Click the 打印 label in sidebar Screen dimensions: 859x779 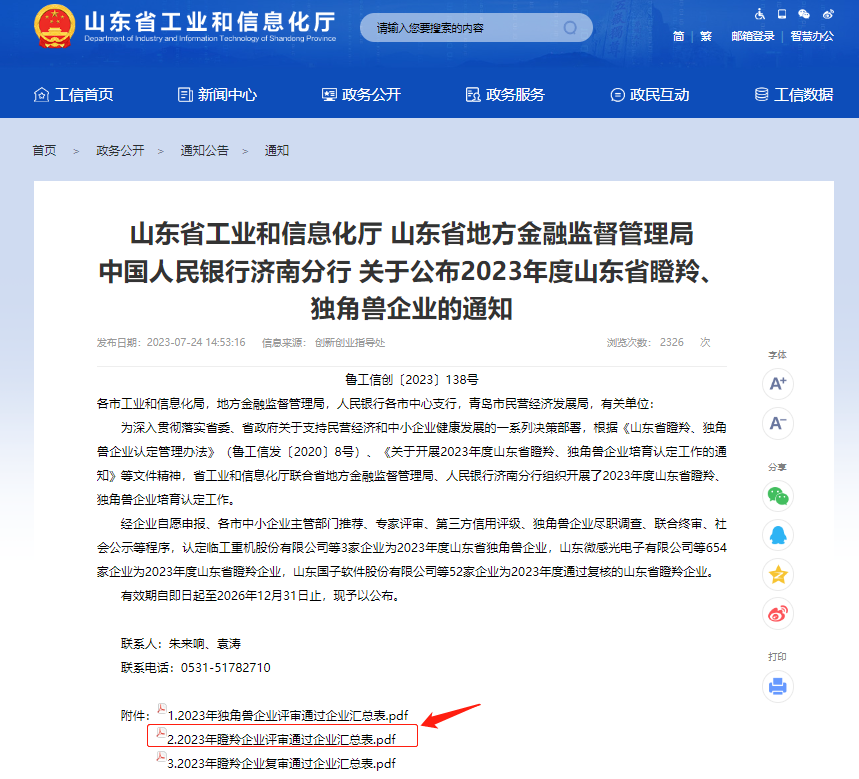point(777,657)
